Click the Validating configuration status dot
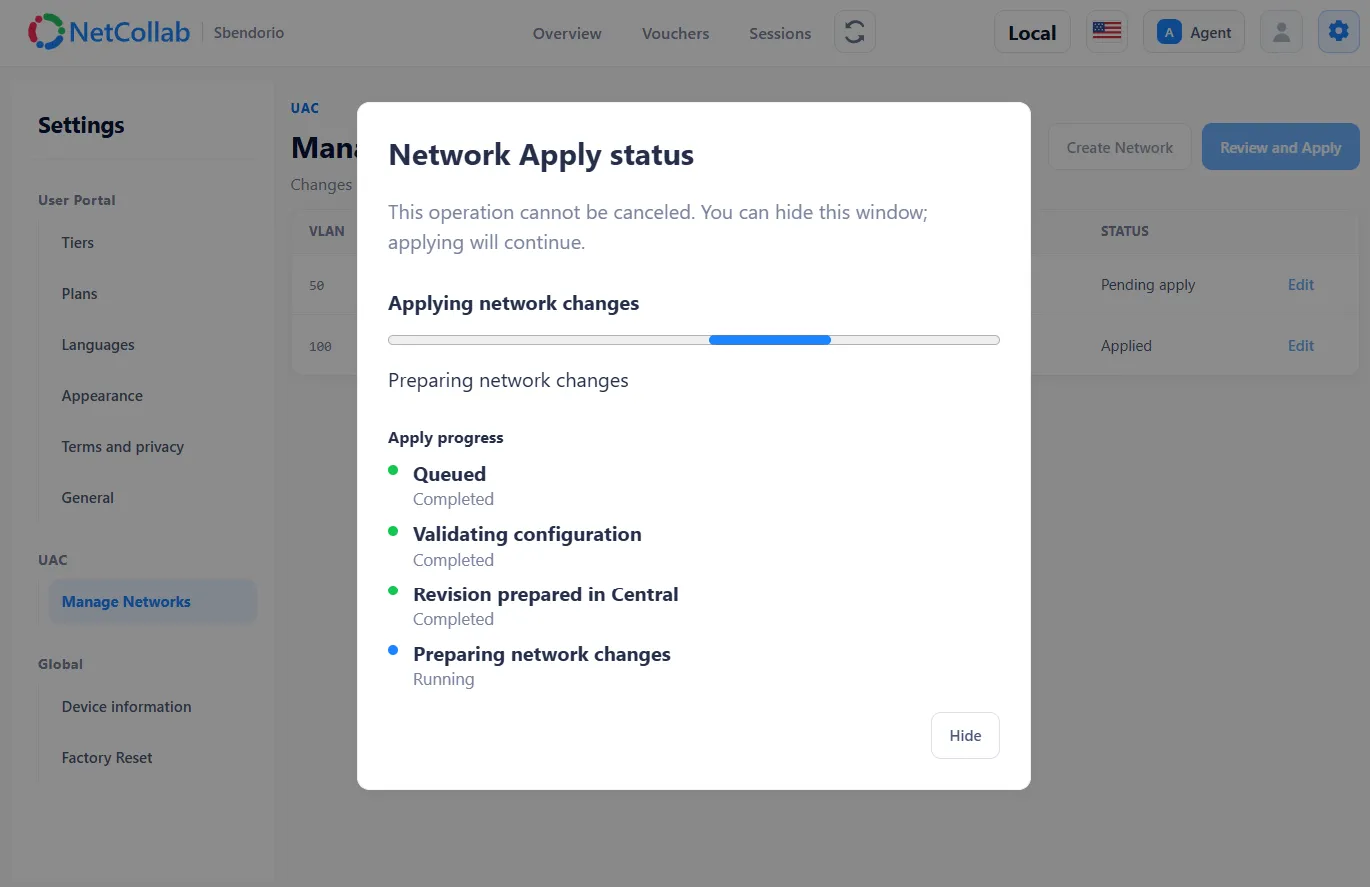 click(393, 531)
